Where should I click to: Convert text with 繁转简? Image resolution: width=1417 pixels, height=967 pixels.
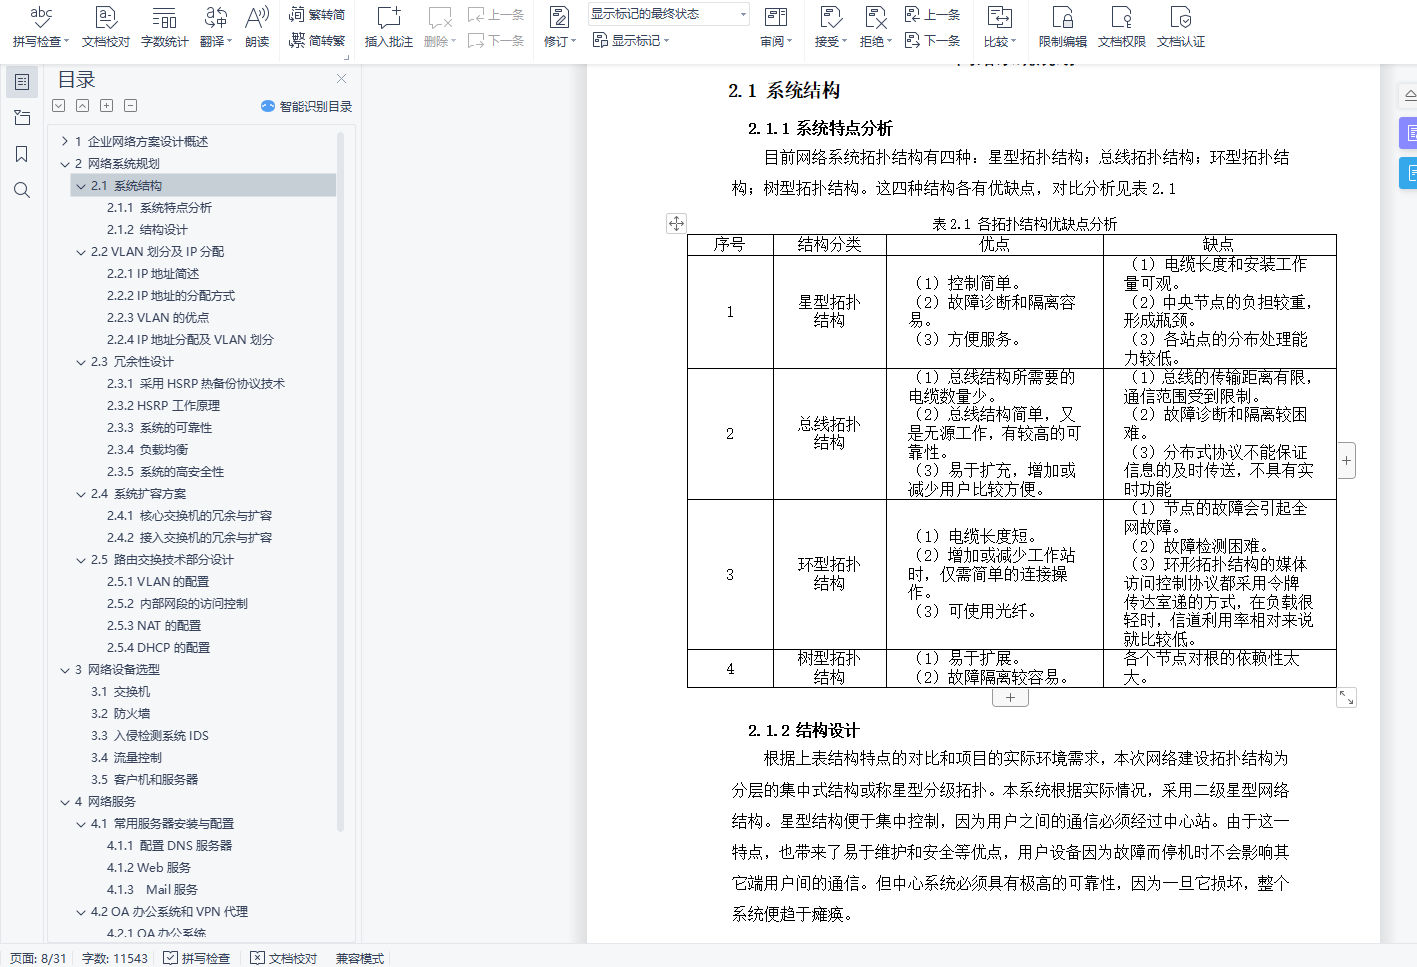[317, 14]
